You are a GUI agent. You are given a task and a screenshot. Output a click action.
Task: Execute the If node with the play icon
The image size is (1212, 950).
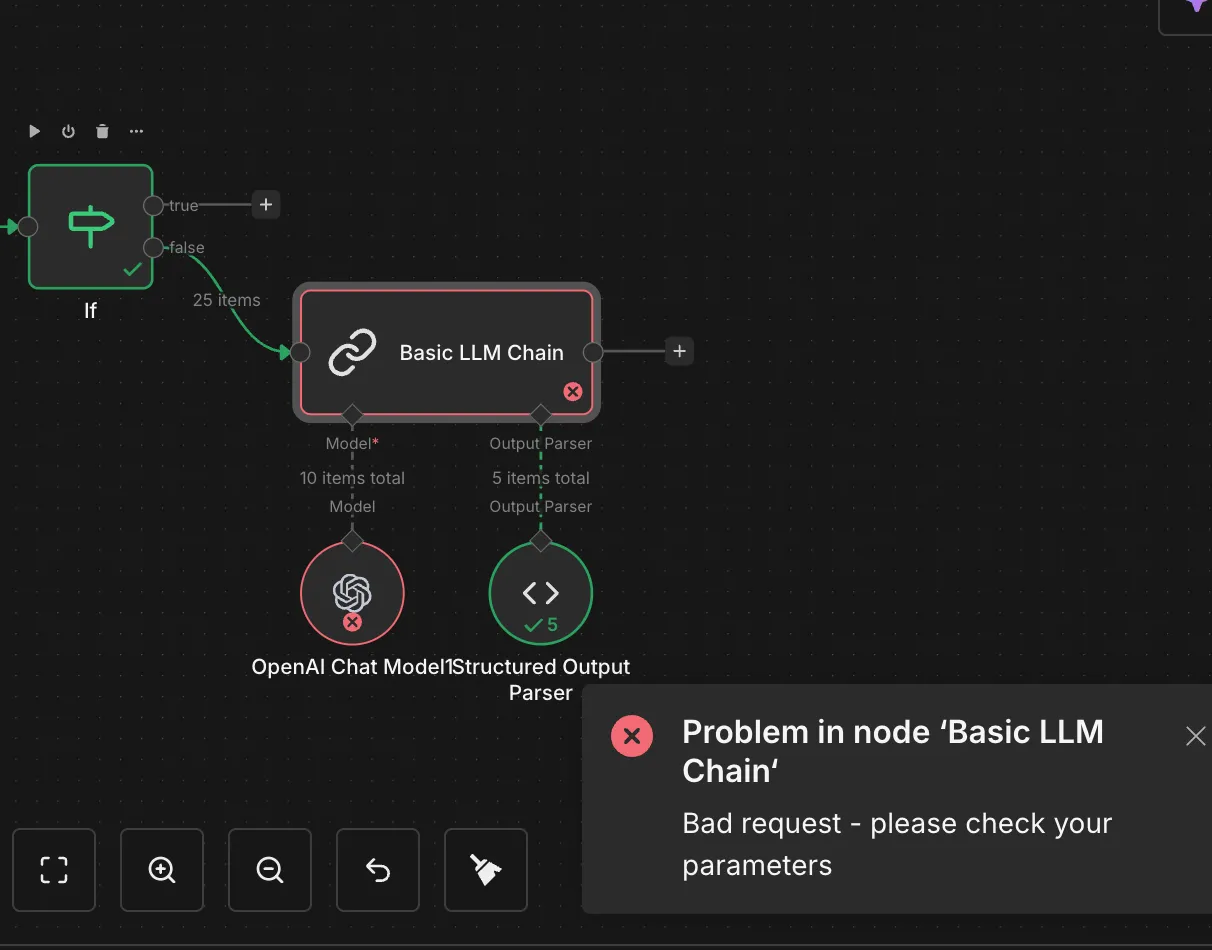pos(34,131)
